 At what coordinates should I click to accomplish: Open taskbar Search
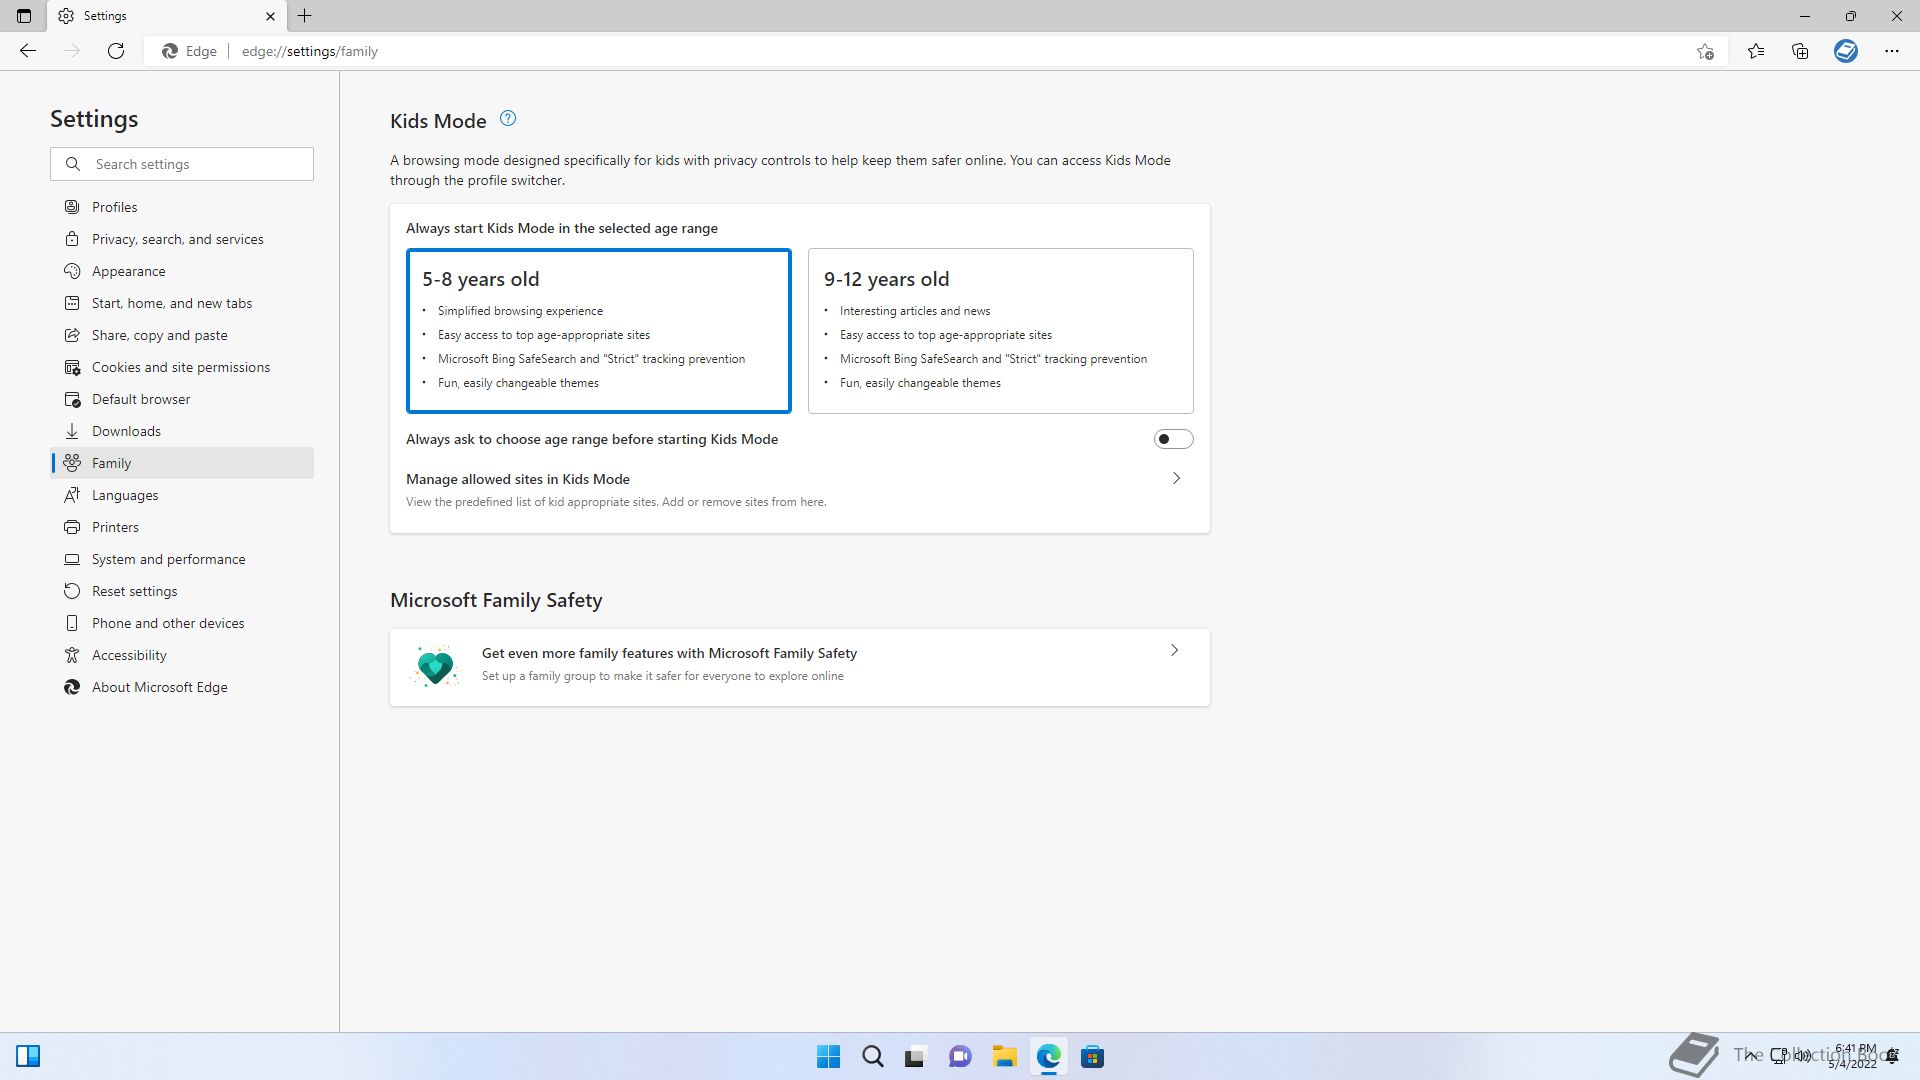tap(872, 1056)
